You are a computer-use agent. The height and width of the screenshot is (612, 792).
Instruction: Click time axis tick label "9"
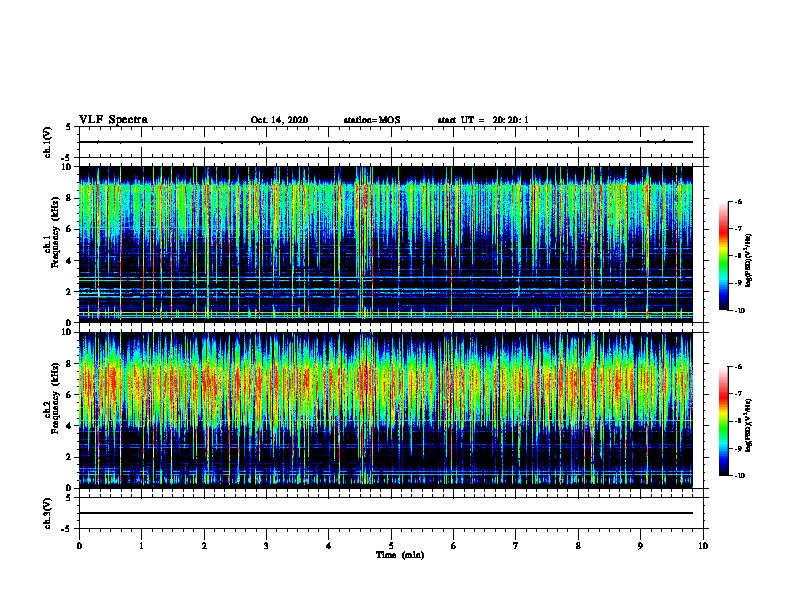click(x=640, y=546)
